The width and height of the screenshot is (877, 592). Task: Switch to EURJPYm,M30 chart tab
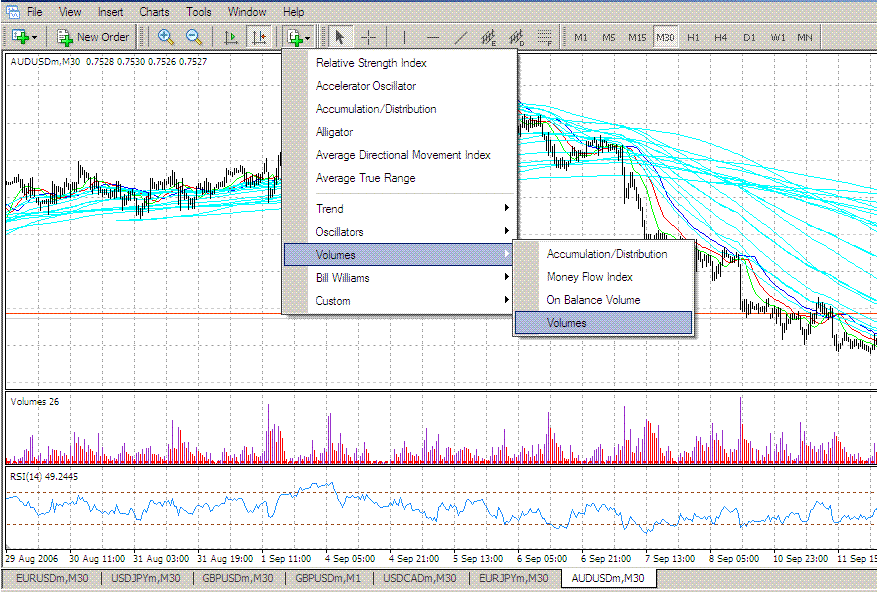[x=513, y=578]
